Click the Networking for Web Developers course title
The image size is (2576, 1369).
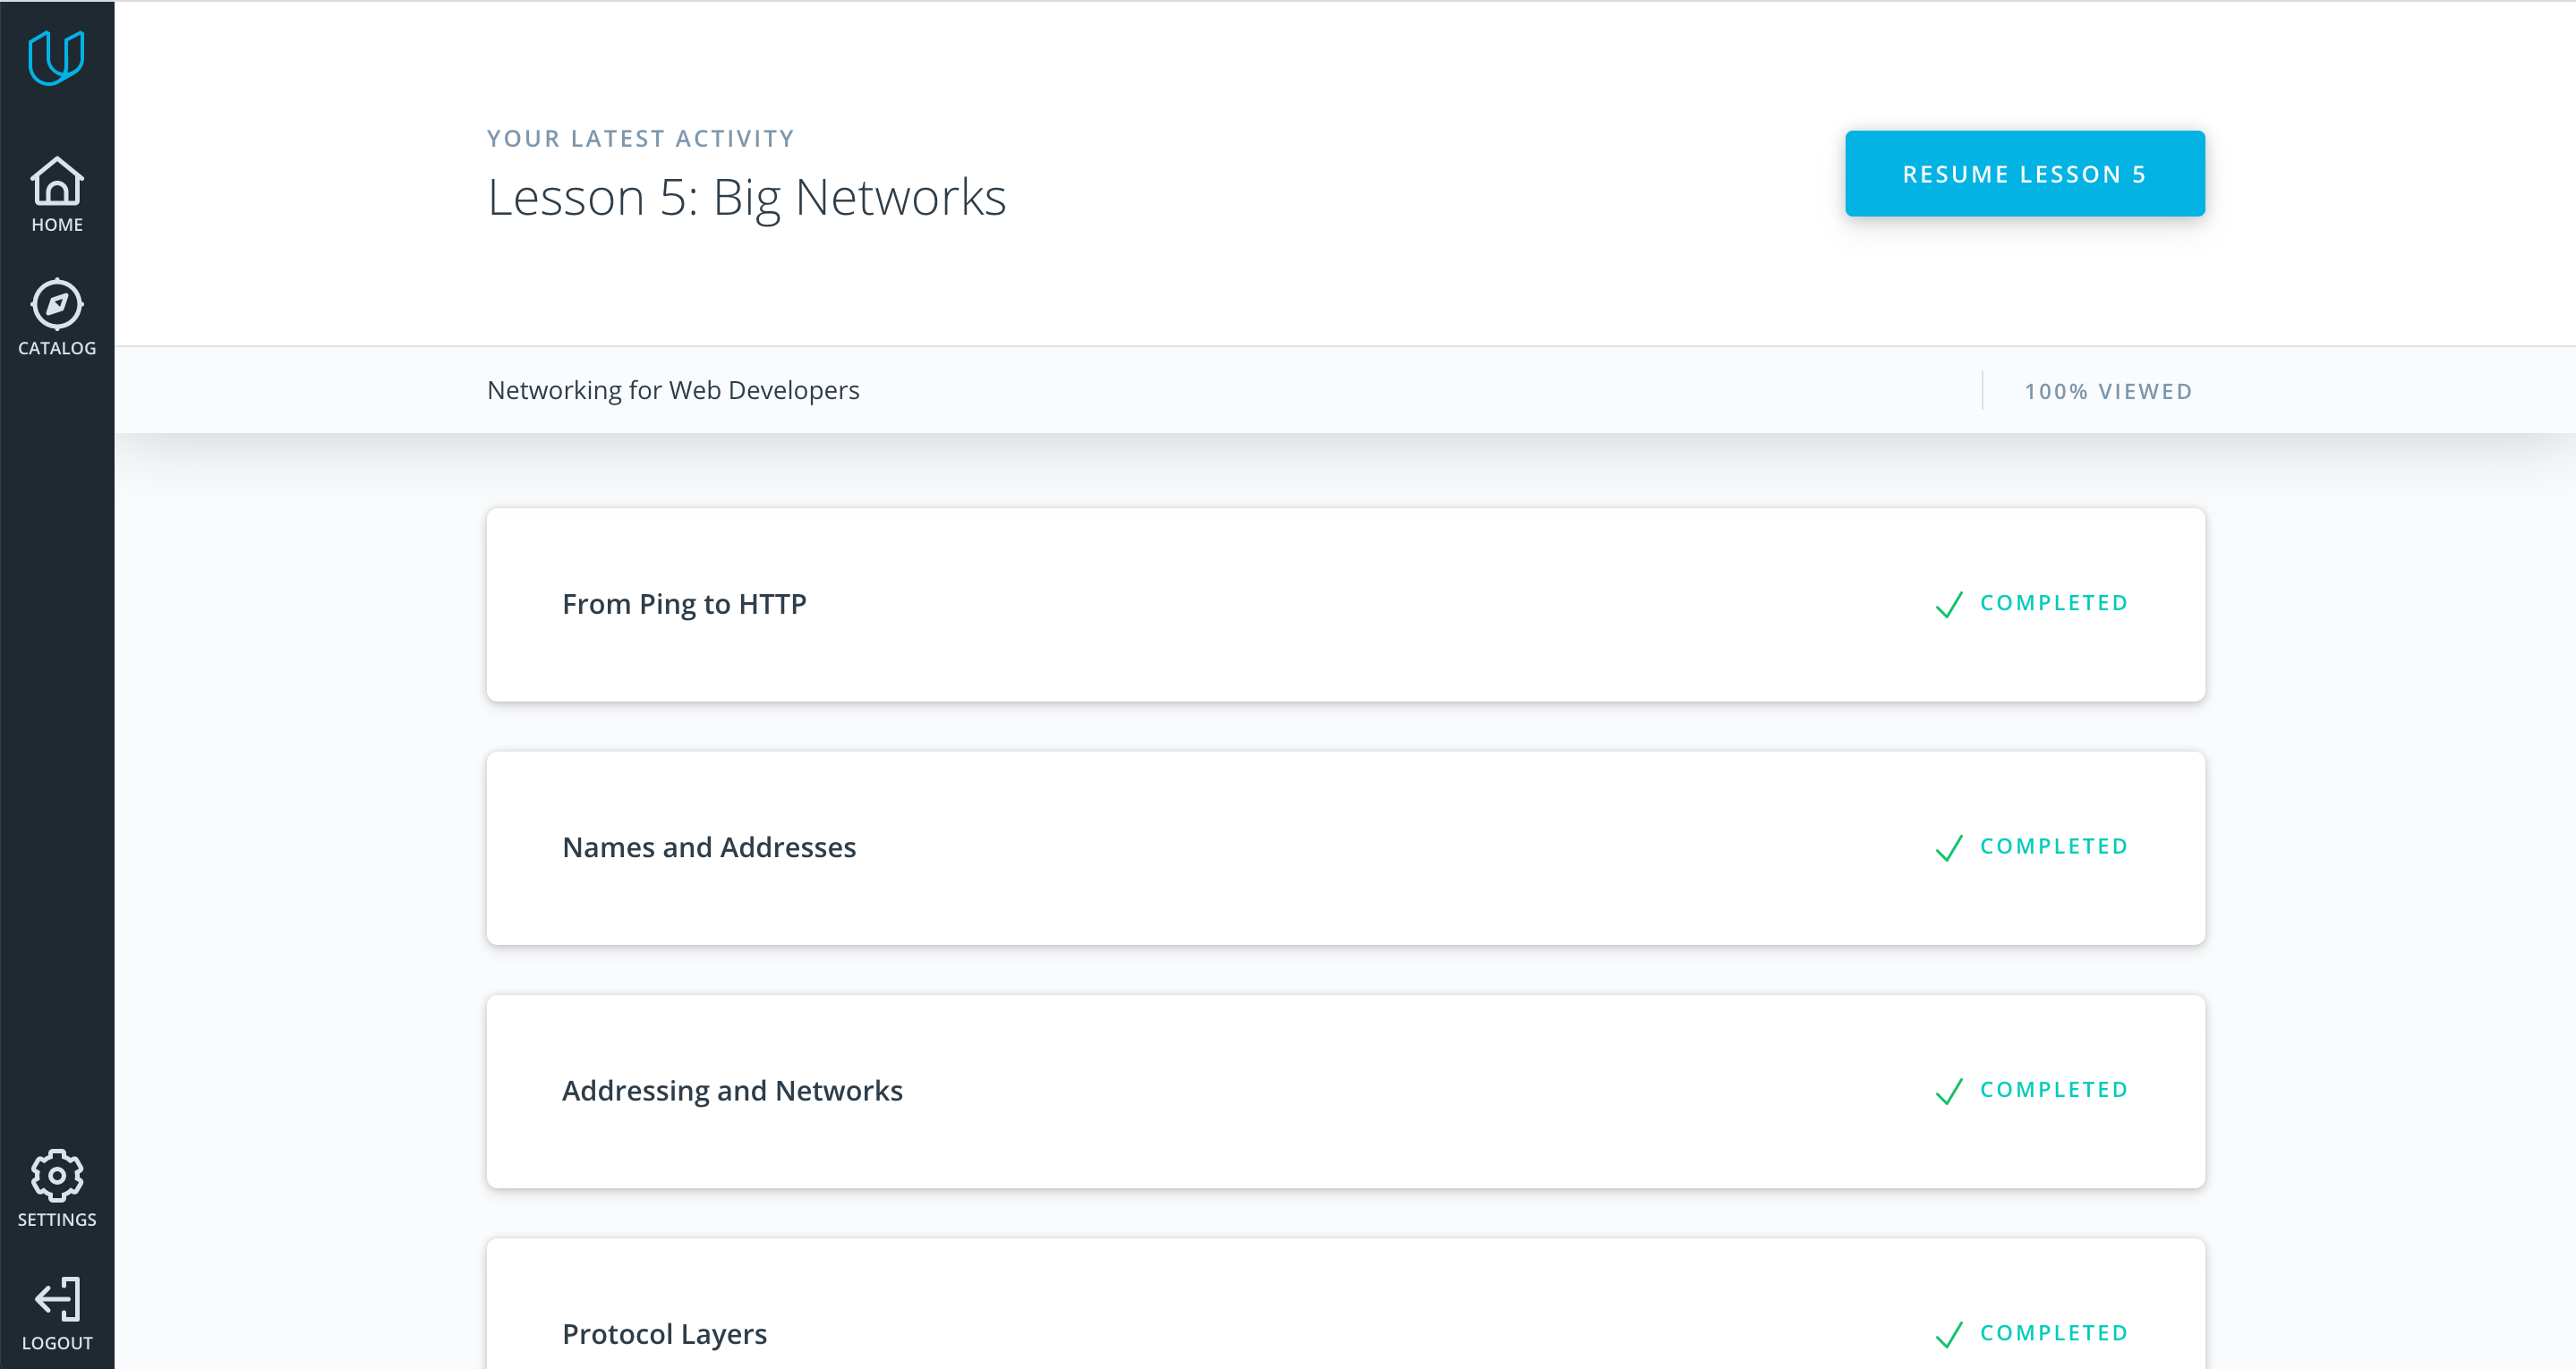(x=673, y=390)
